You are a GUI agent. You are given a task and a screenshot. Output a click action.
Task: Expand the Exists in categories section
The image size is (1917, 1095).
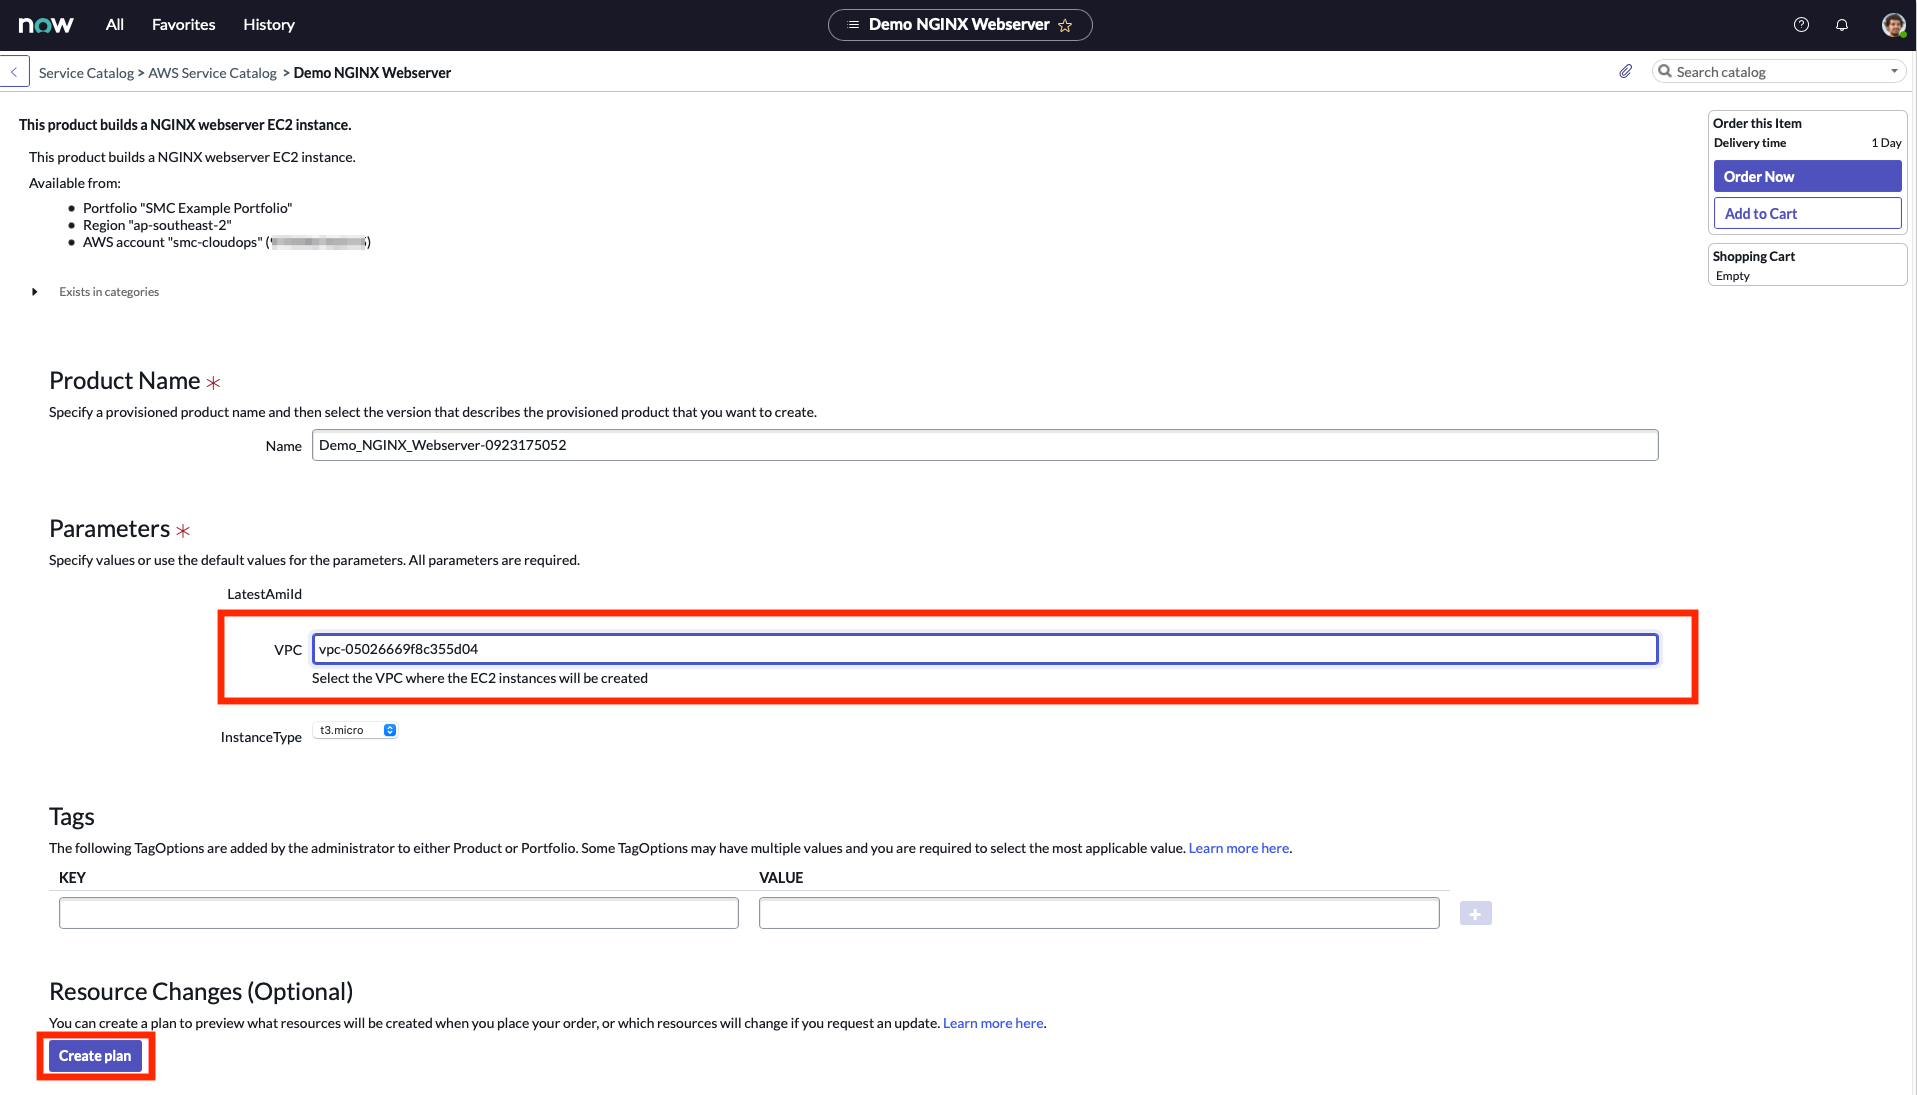click(35, 291)
